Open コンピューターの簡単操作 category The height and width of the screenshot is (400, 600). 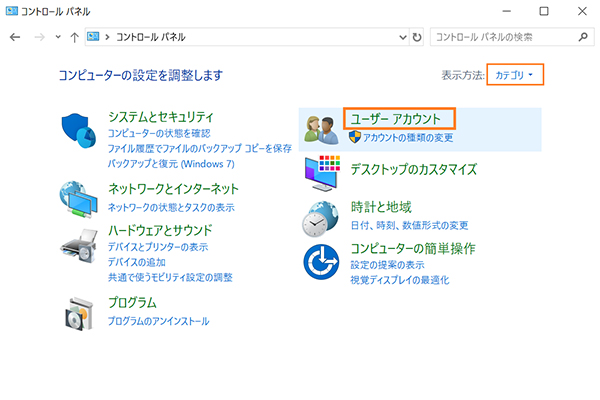coord(413,248)
